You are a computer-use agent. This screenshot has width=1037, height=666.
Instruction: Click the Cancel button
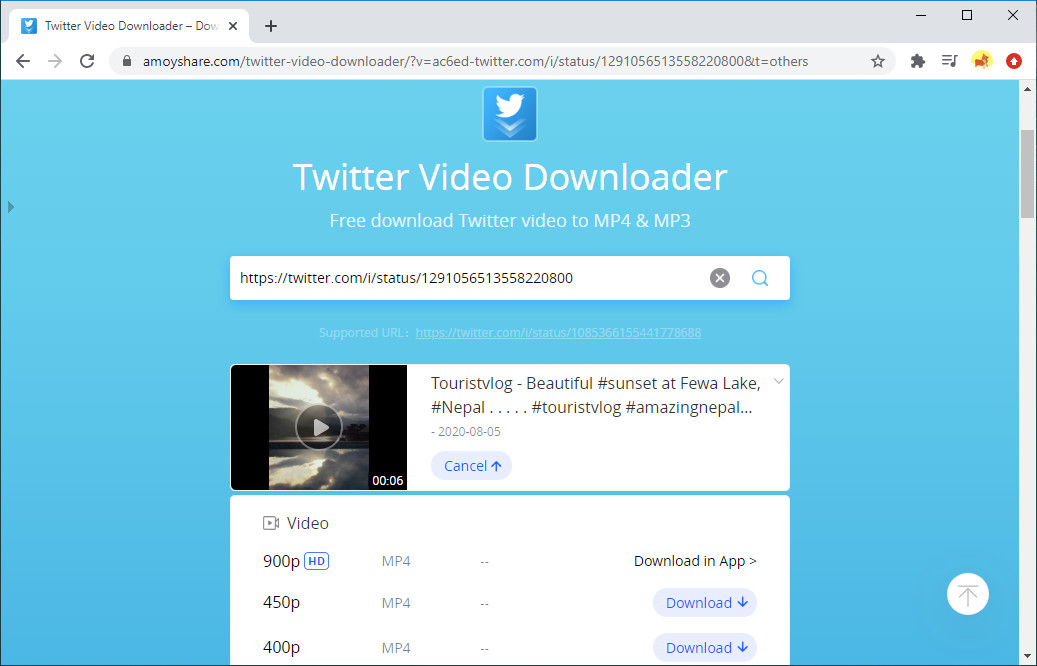[472, 466]
